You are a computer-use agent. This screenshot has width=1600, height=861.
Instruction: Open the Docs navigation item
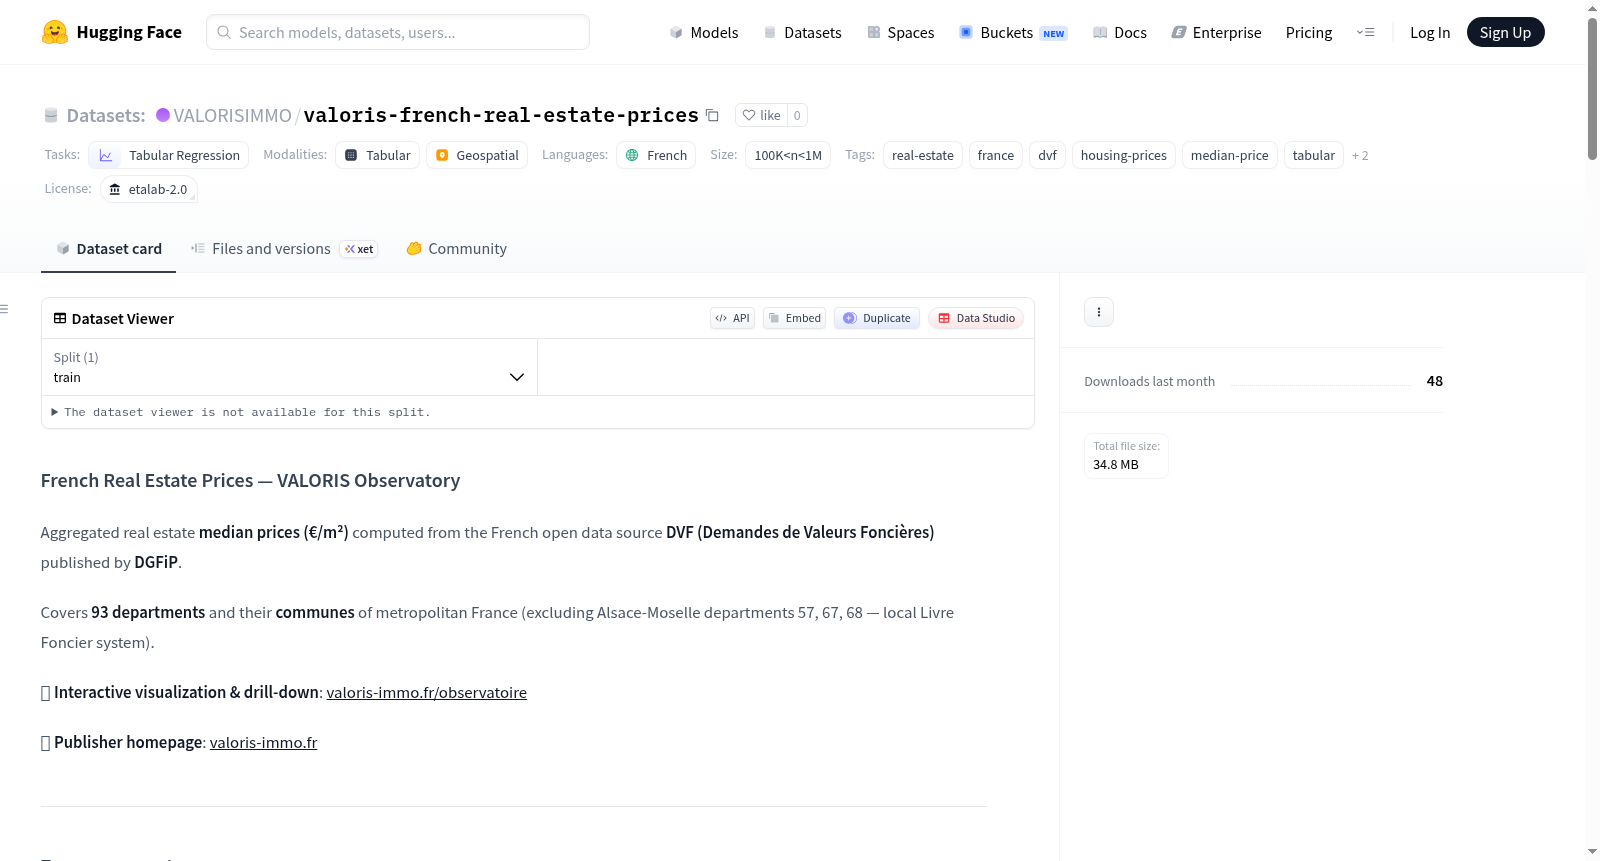point(1120,32)
